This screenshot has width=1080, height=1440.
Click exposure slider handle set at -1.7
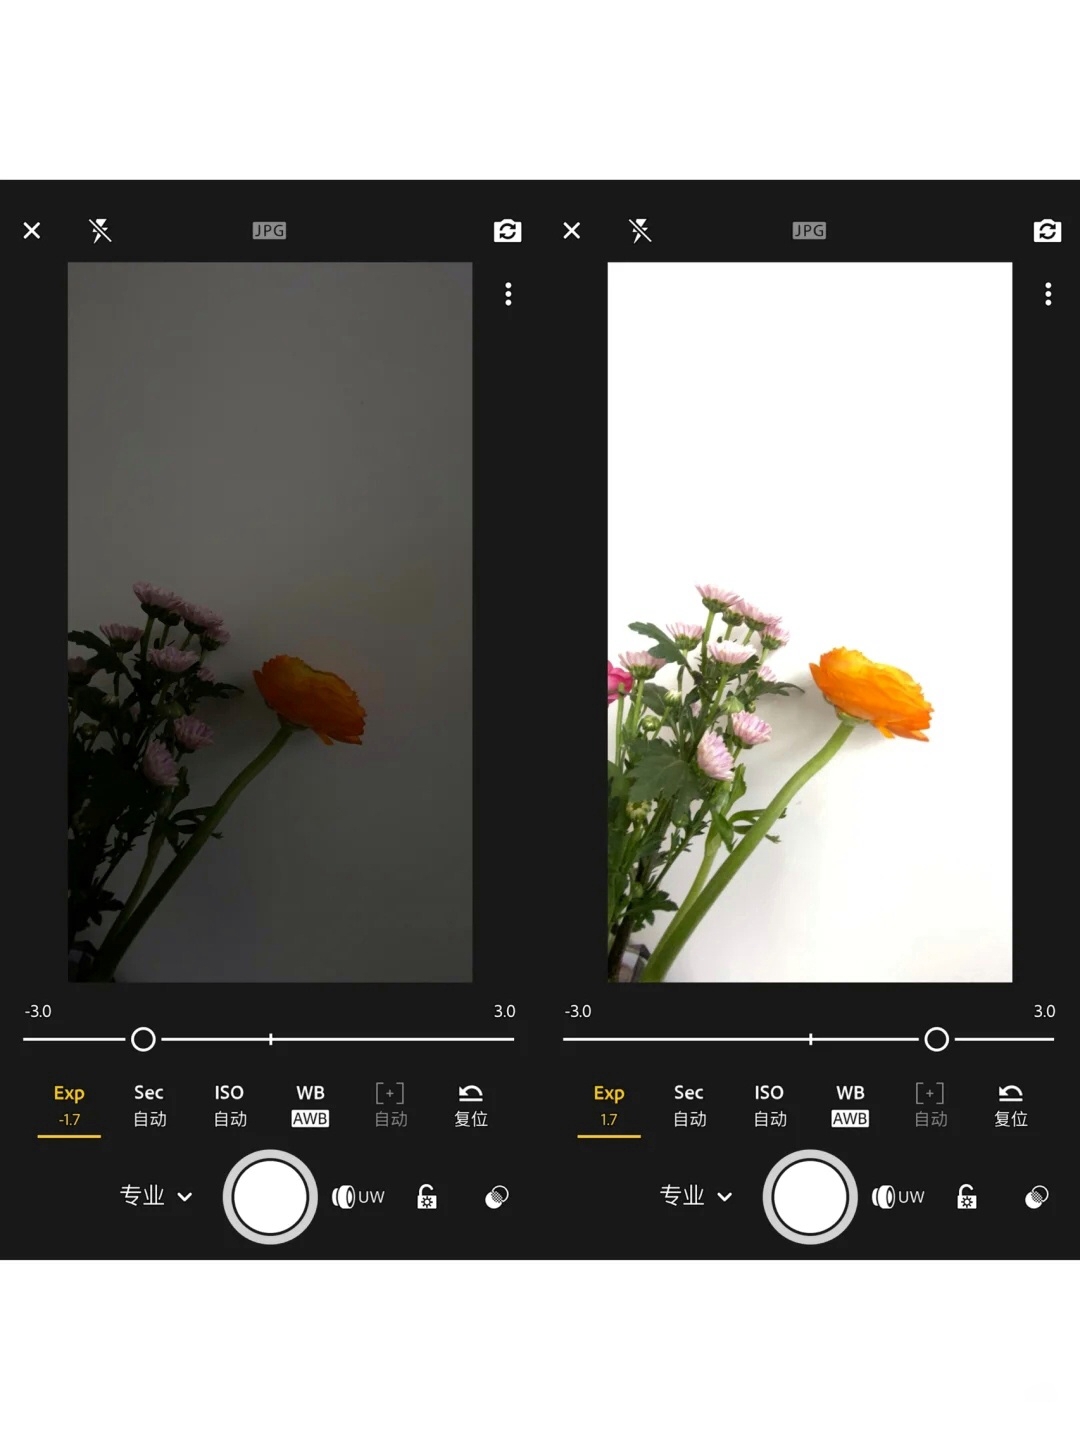tap(143, 1040)
